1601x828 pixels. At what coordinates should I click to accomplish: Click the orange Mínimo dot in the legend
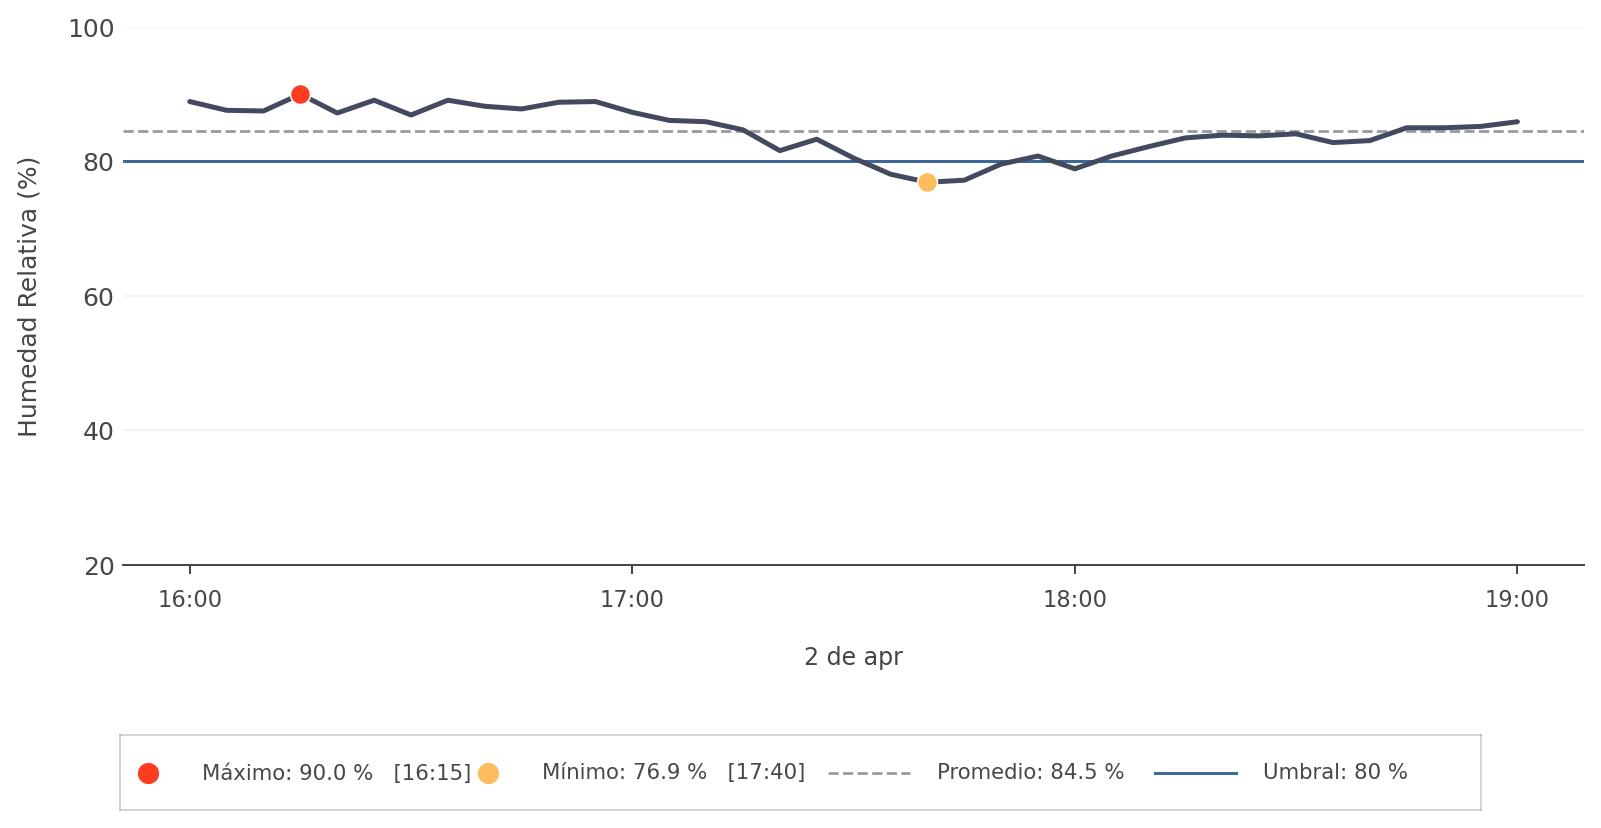pos(488,773)
